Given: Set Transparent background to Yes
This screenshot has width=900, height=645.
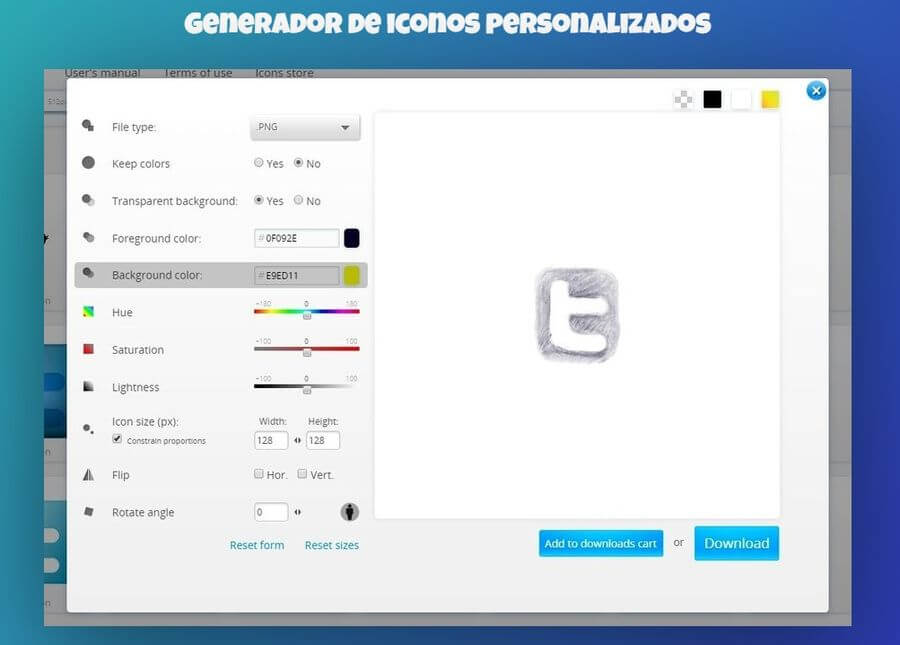Looking at the screenshot, I should (x=259, y=200).
